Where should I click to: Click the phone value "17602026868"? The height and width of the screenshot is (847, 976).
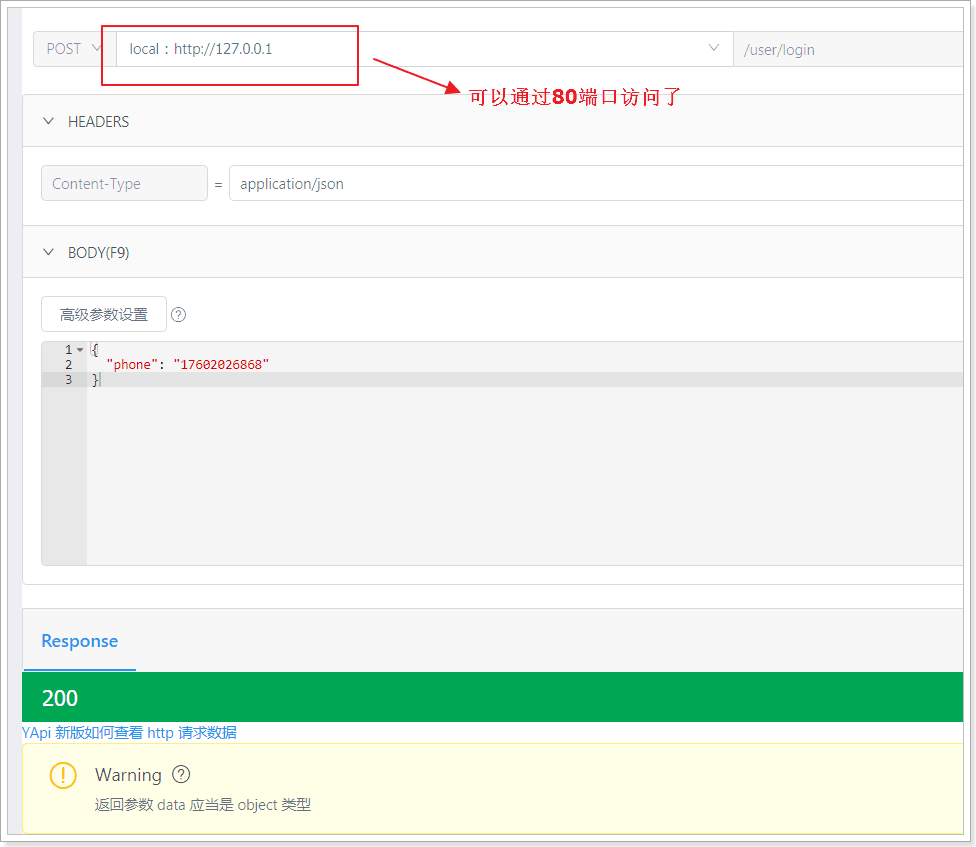222,365
